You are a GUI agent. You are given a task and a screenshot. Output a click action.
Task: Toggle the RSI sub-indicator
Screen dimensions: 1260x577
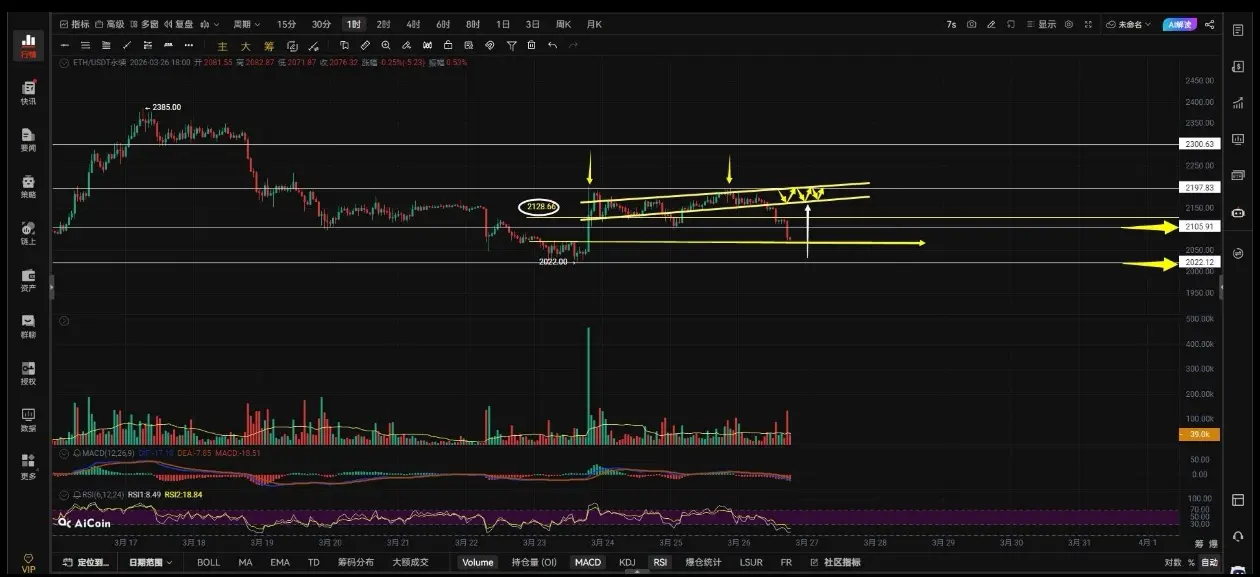660,562
